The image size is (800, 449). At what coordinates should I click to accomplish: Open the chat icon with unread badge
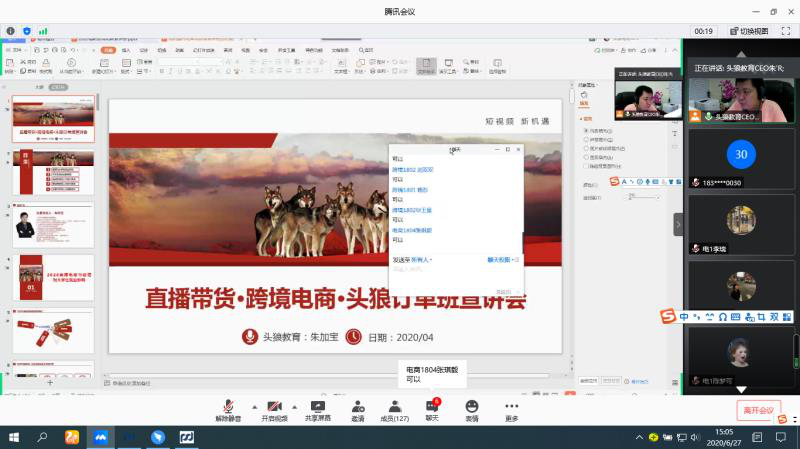[x=432, y=407]
